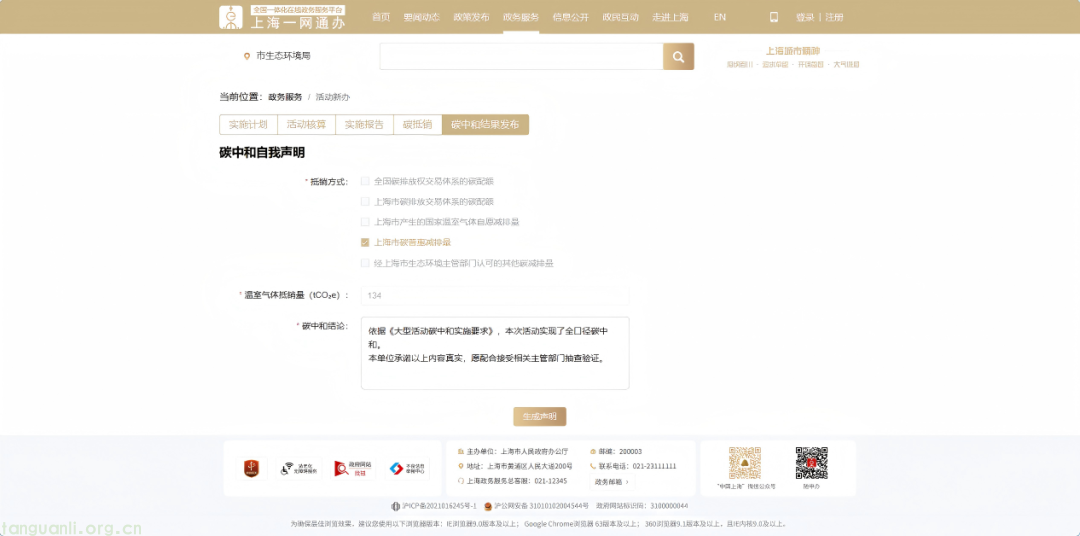Screen dimensions: 1080x536
Task: Click the address 上海市黄浦区人民大道200号
Action: (x=529, y=466)
